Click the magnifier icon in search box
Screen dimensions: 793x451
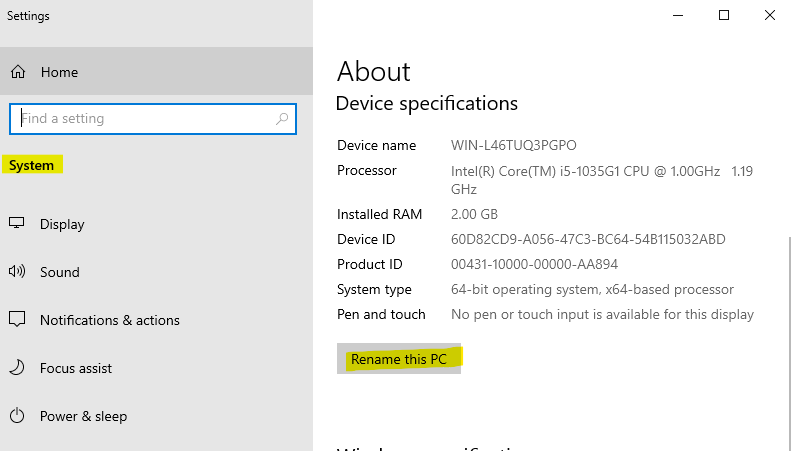pyautogui.click(x=283, y=119)
